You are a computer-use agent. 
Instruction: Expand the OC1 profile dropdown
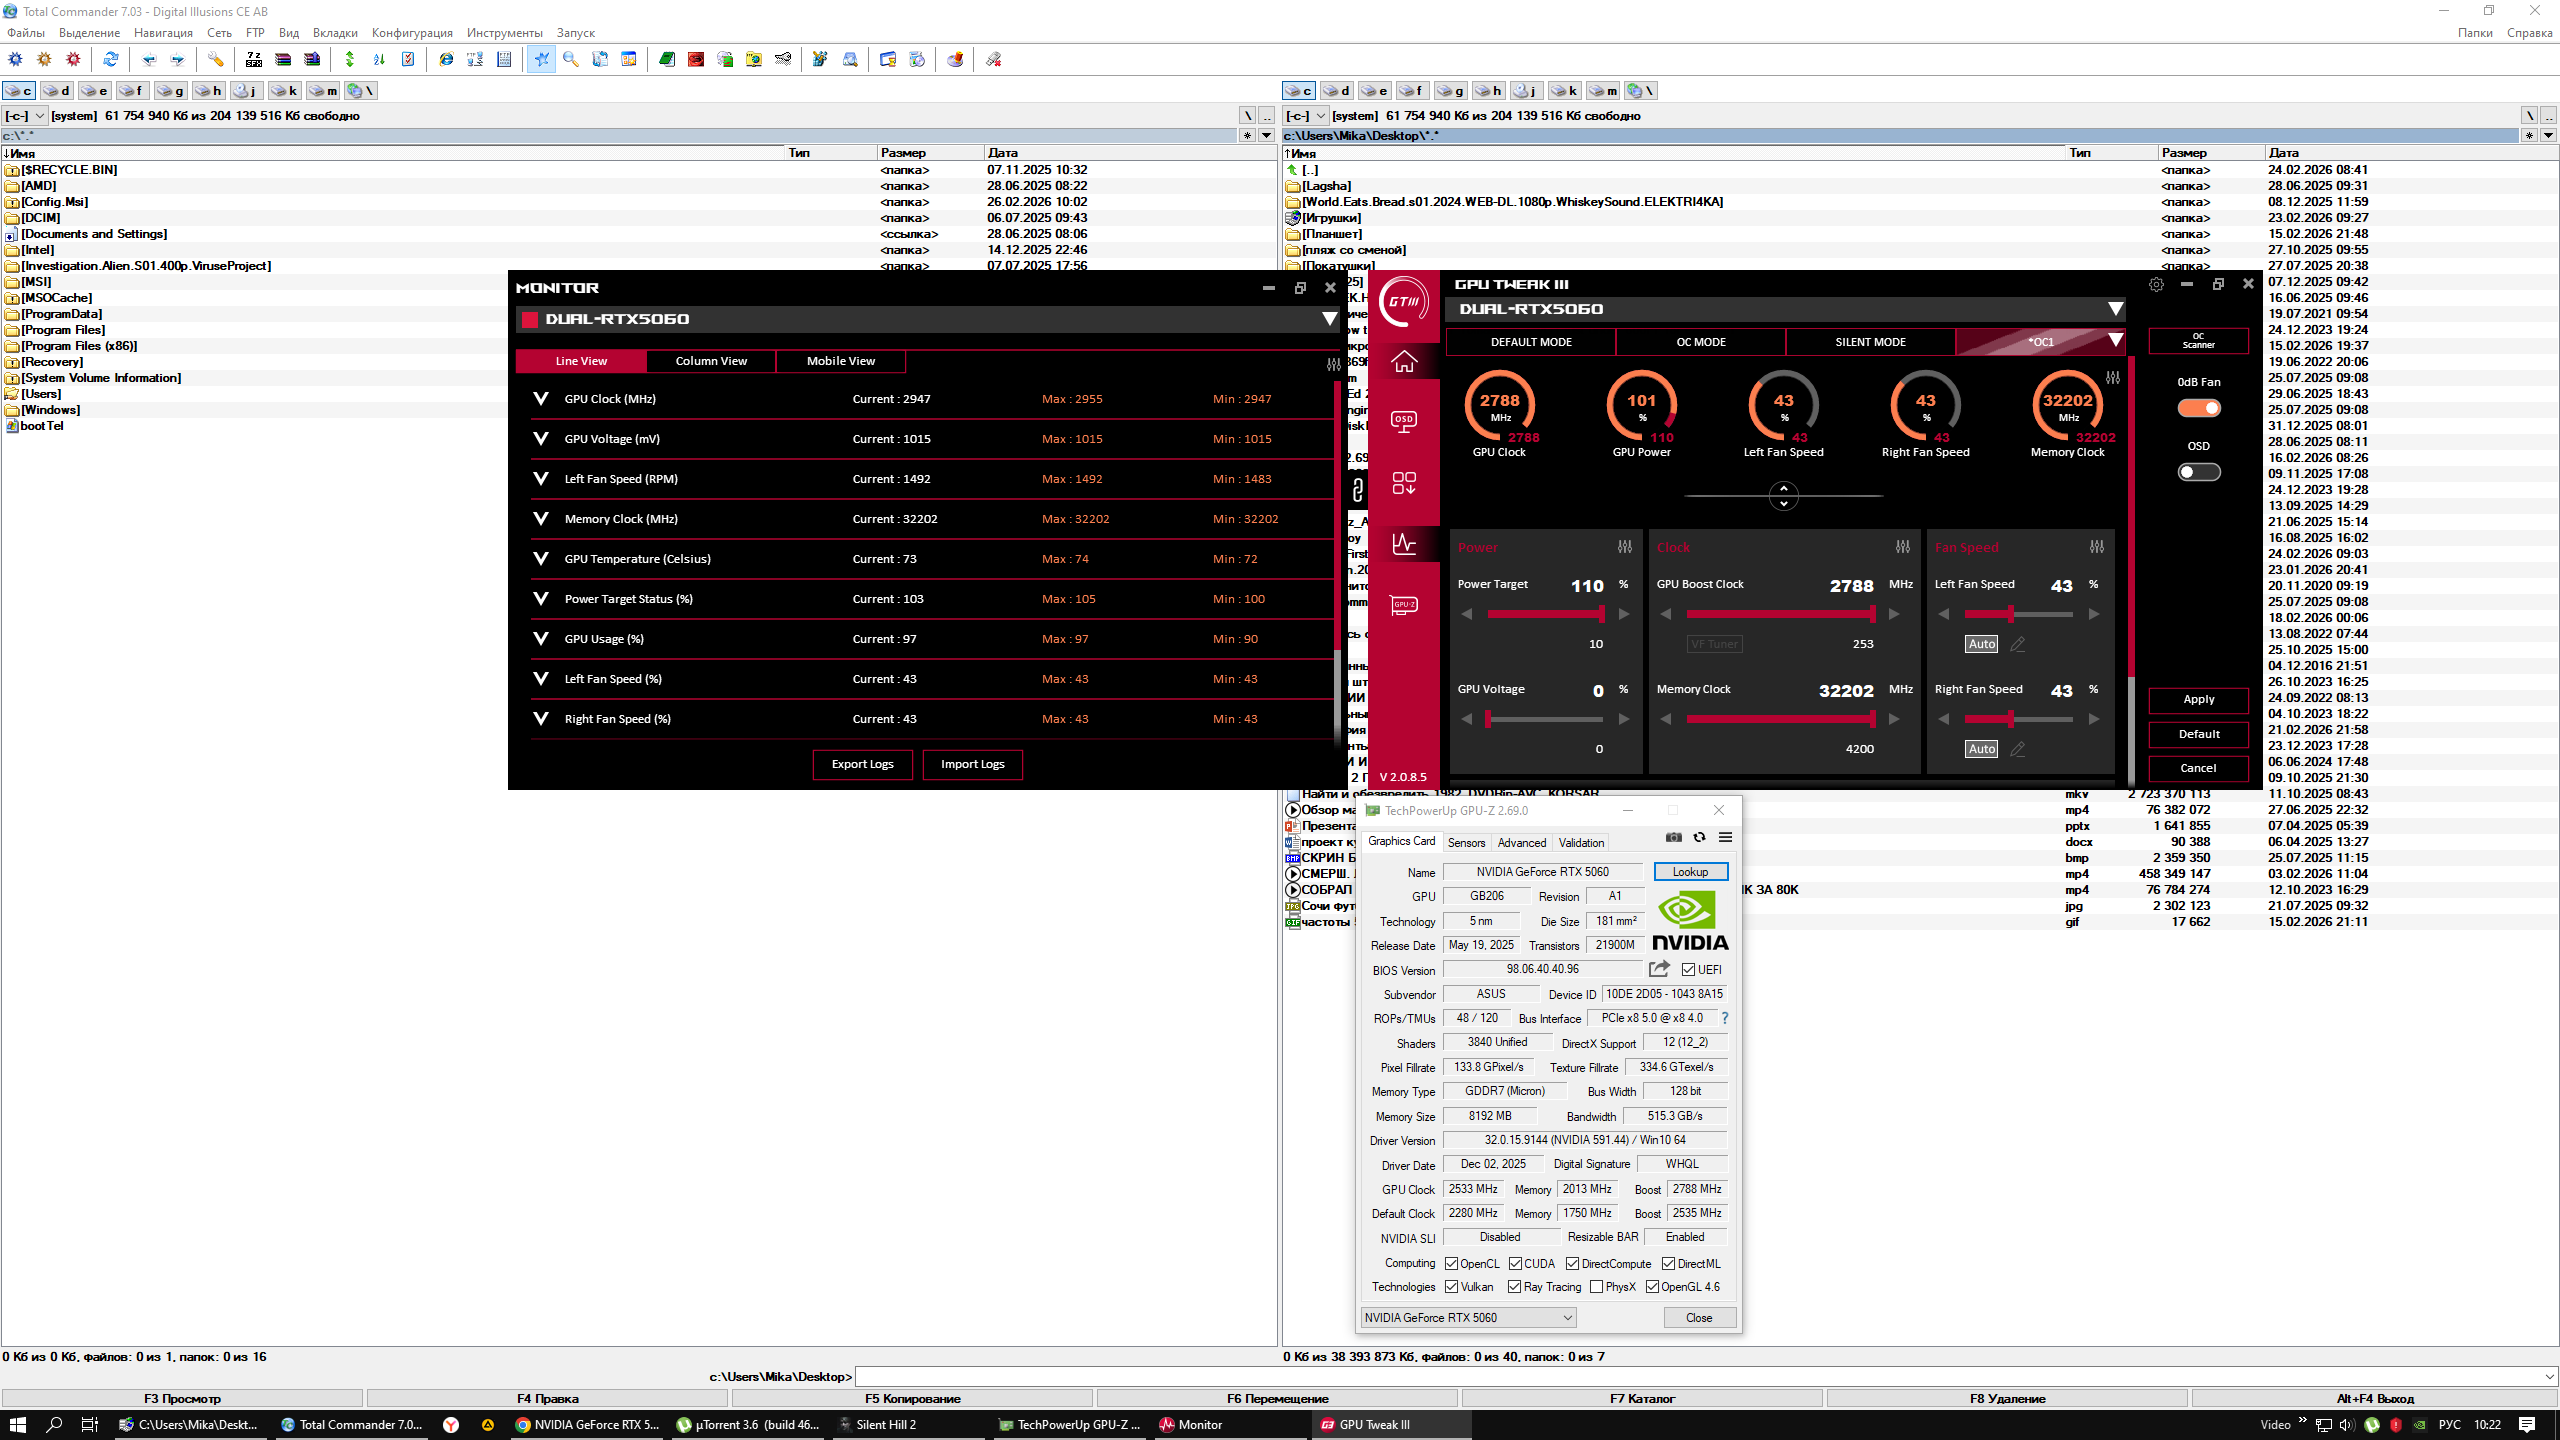click(2115, 341)
